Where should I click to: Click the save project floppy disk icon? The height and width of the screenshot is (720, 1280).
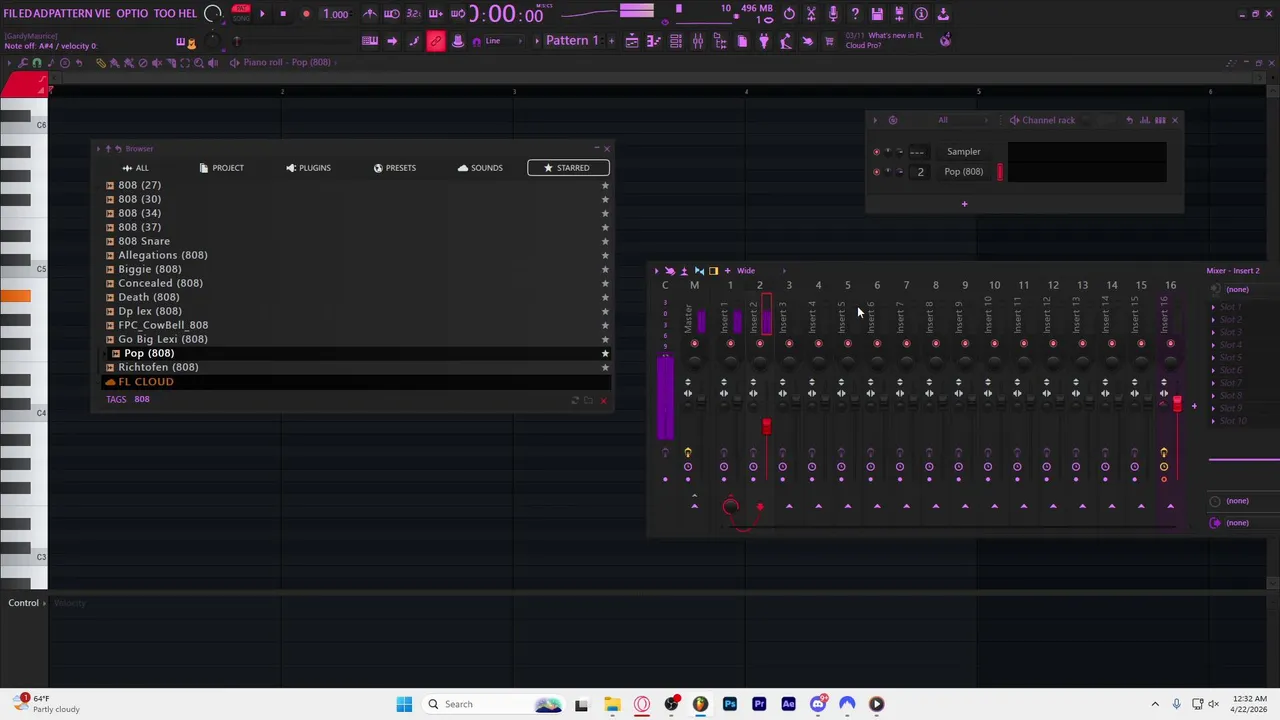coord(877,14)
